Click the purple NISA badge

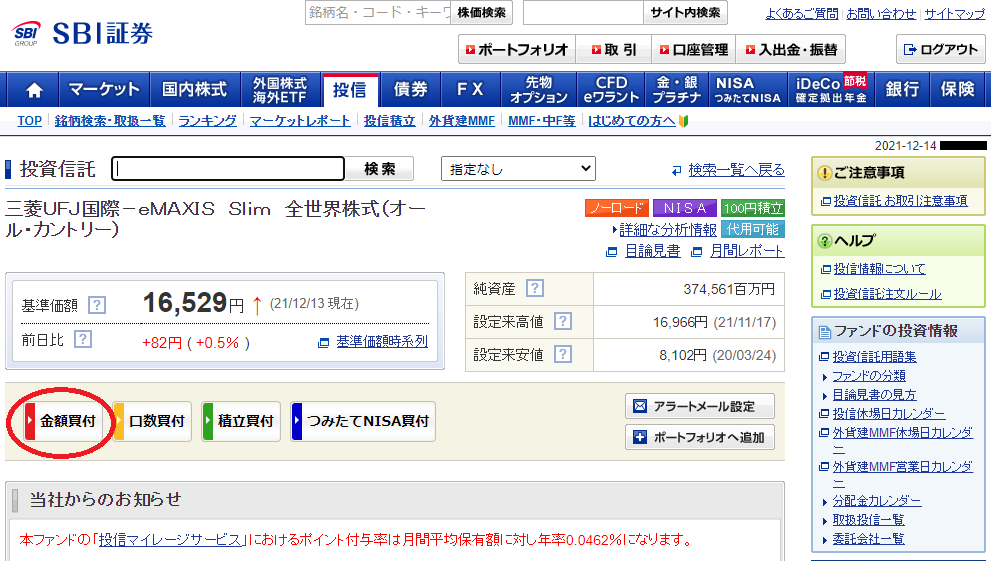684,208
